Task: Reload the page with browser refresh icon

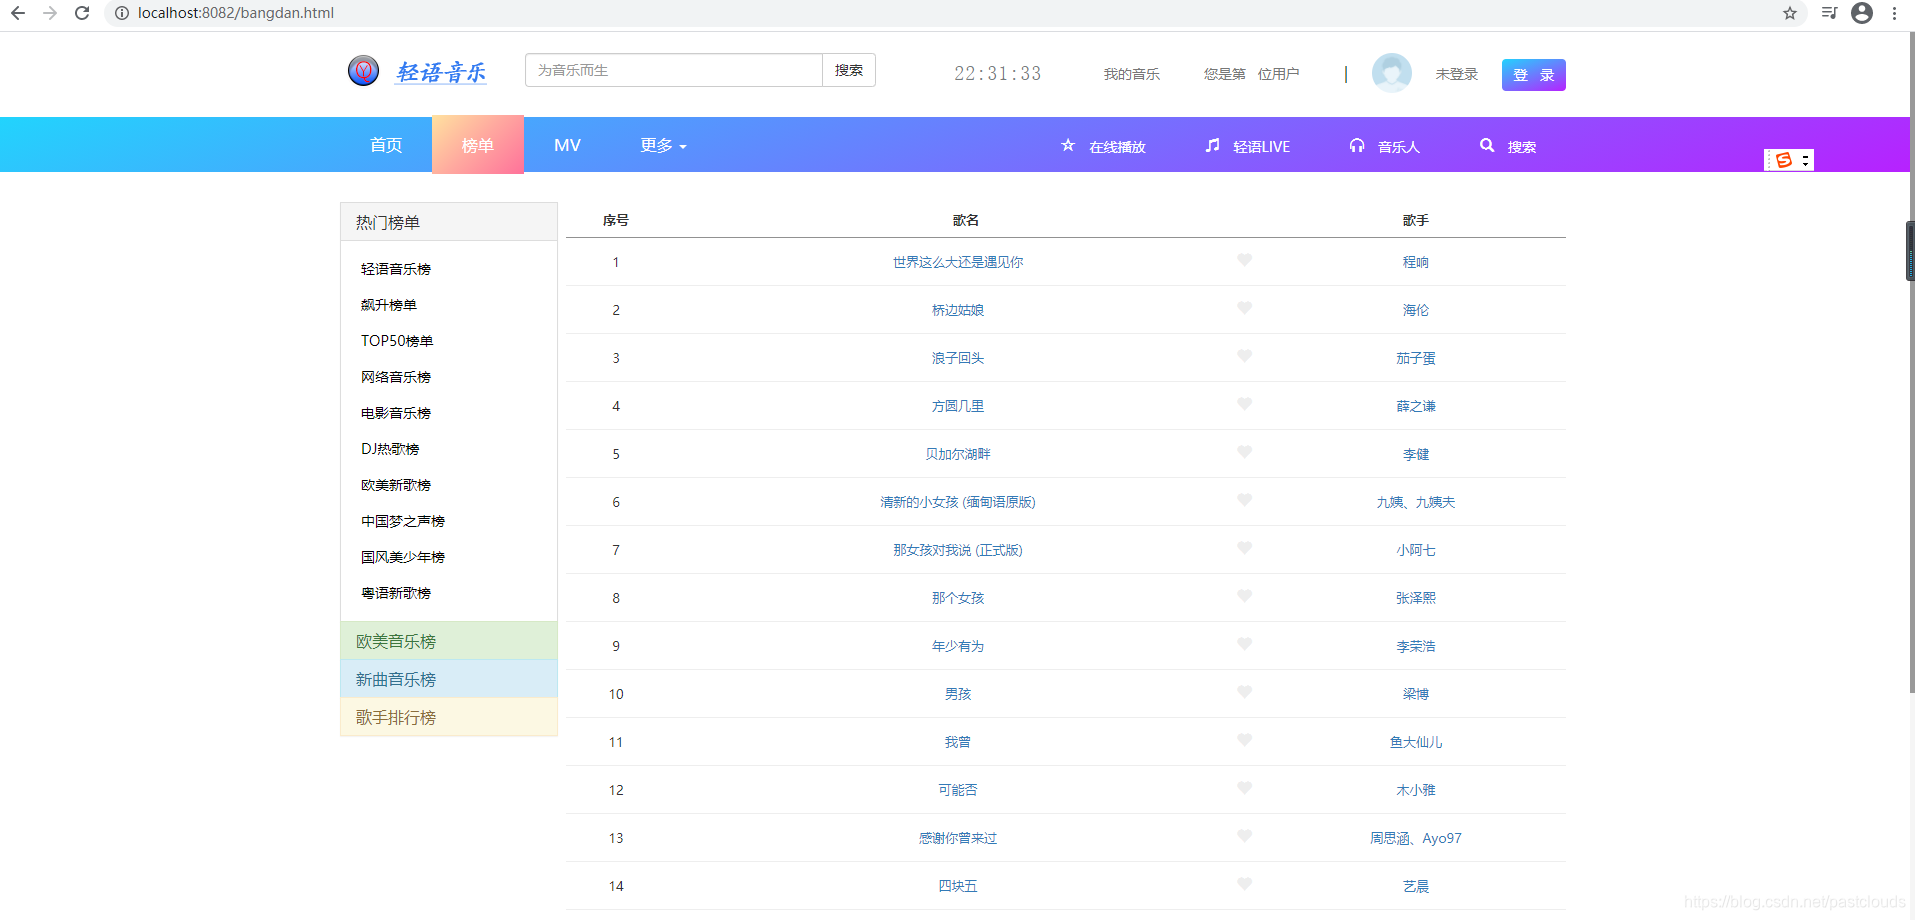Action: coord(82,13)
